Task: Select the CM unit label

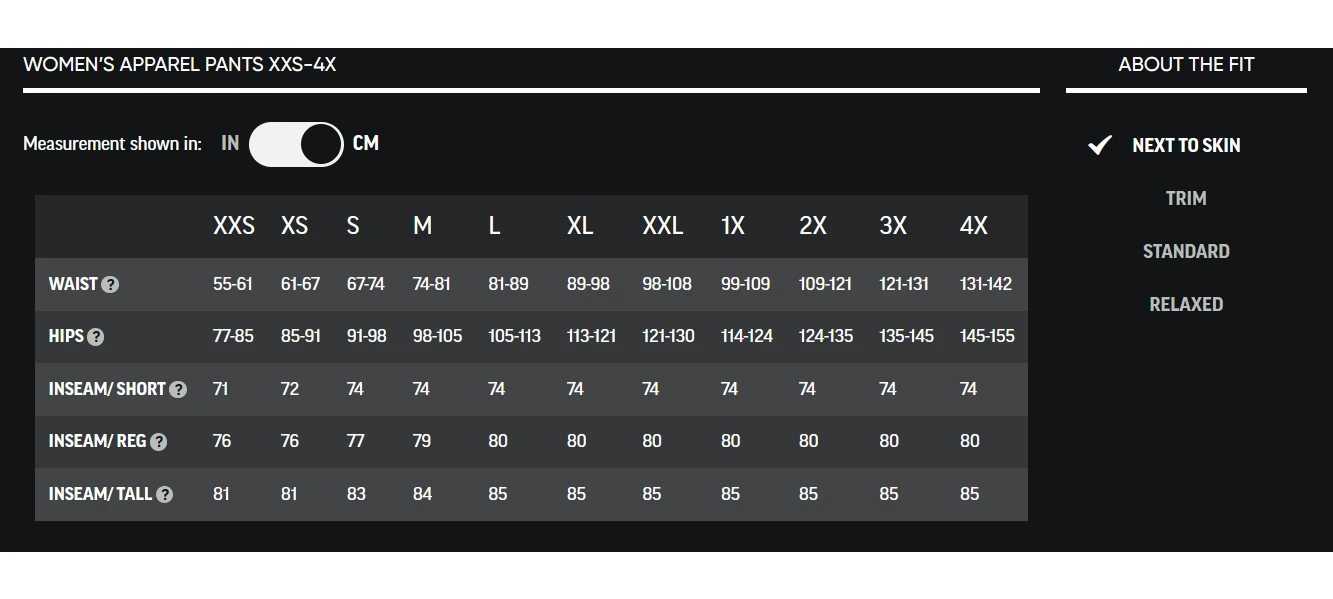Action: click(x=366, y=144)
